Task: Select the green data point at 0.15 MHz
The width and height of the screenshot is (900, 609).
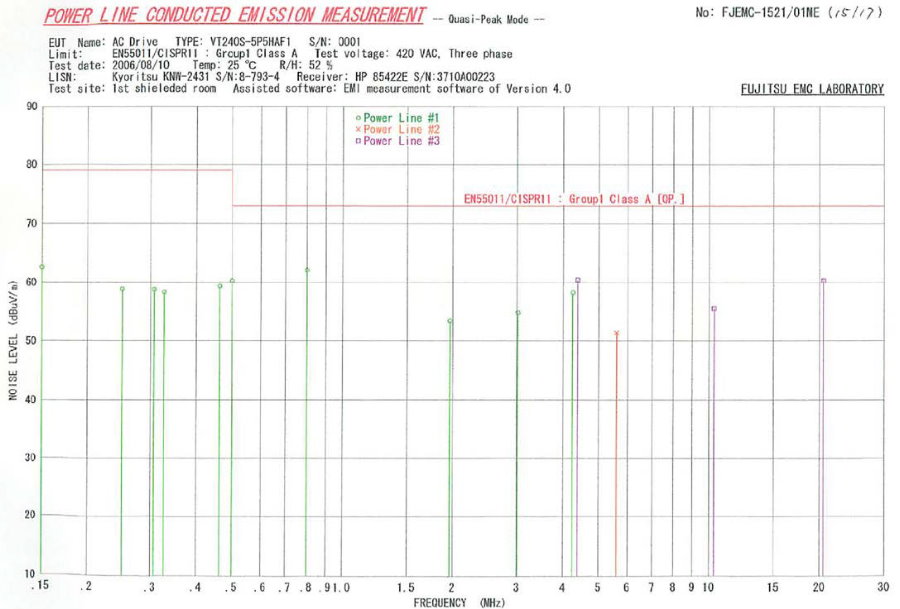Action: pos(42,267)
